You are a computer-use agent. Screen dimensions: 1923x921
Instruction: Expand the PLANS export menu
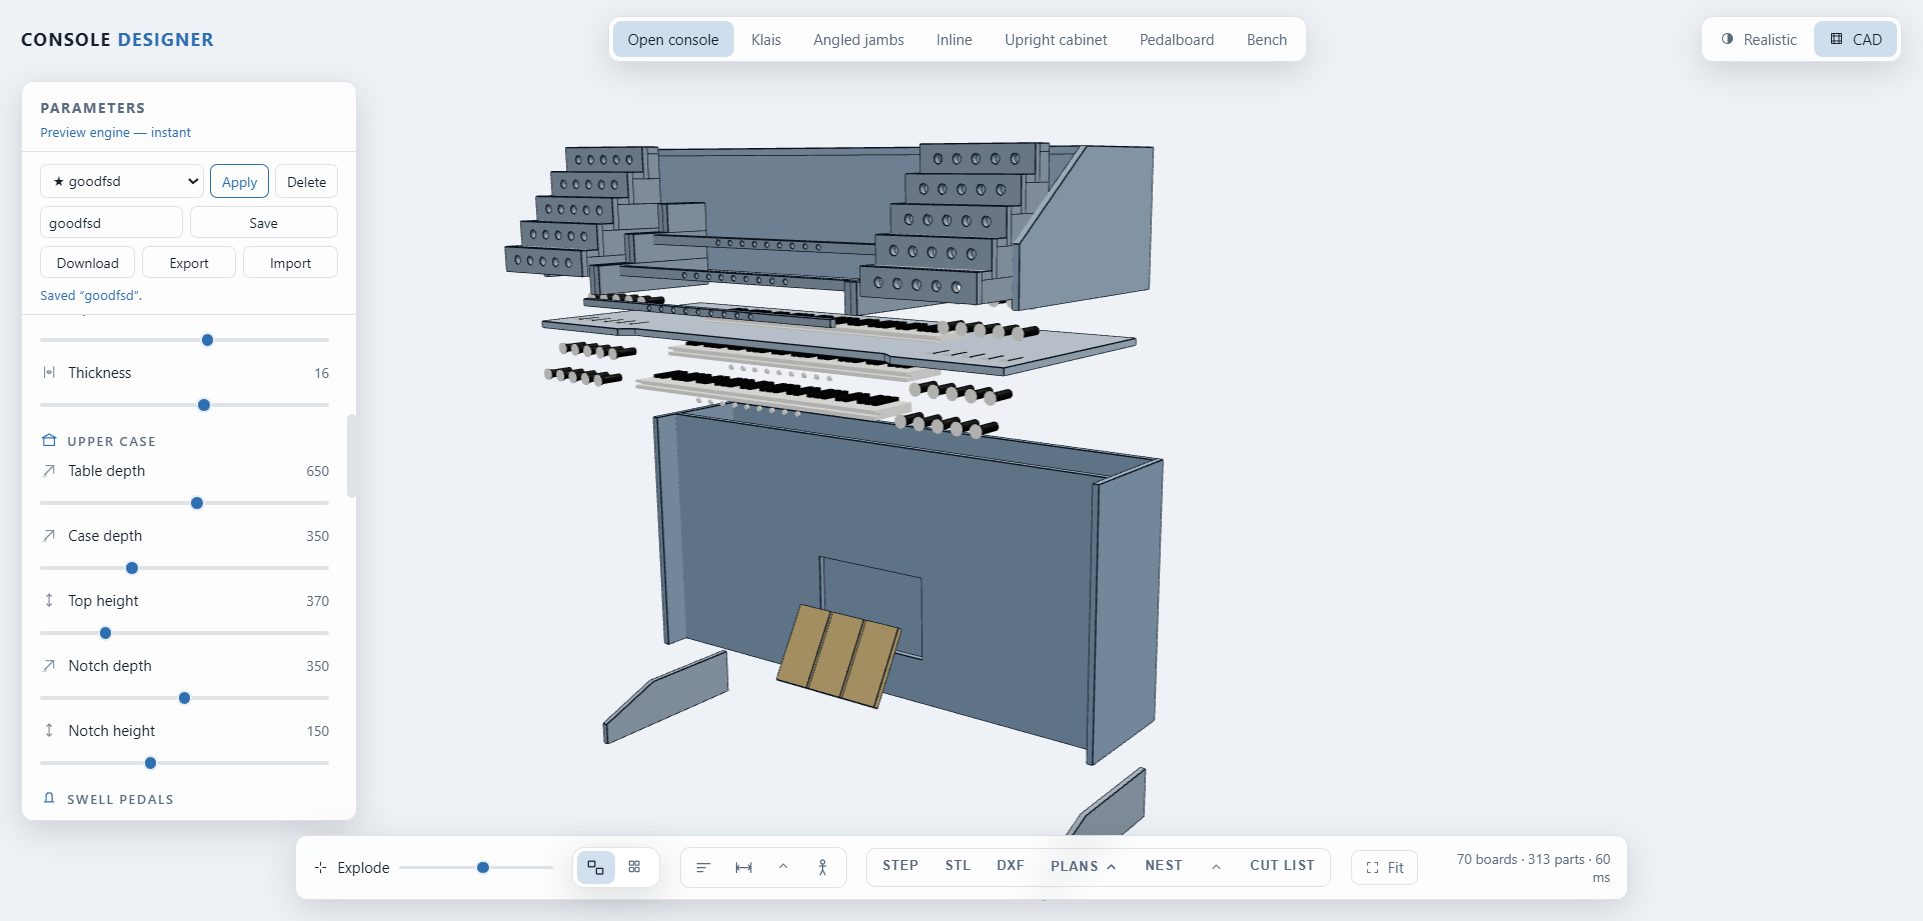tap(1083, 866)
